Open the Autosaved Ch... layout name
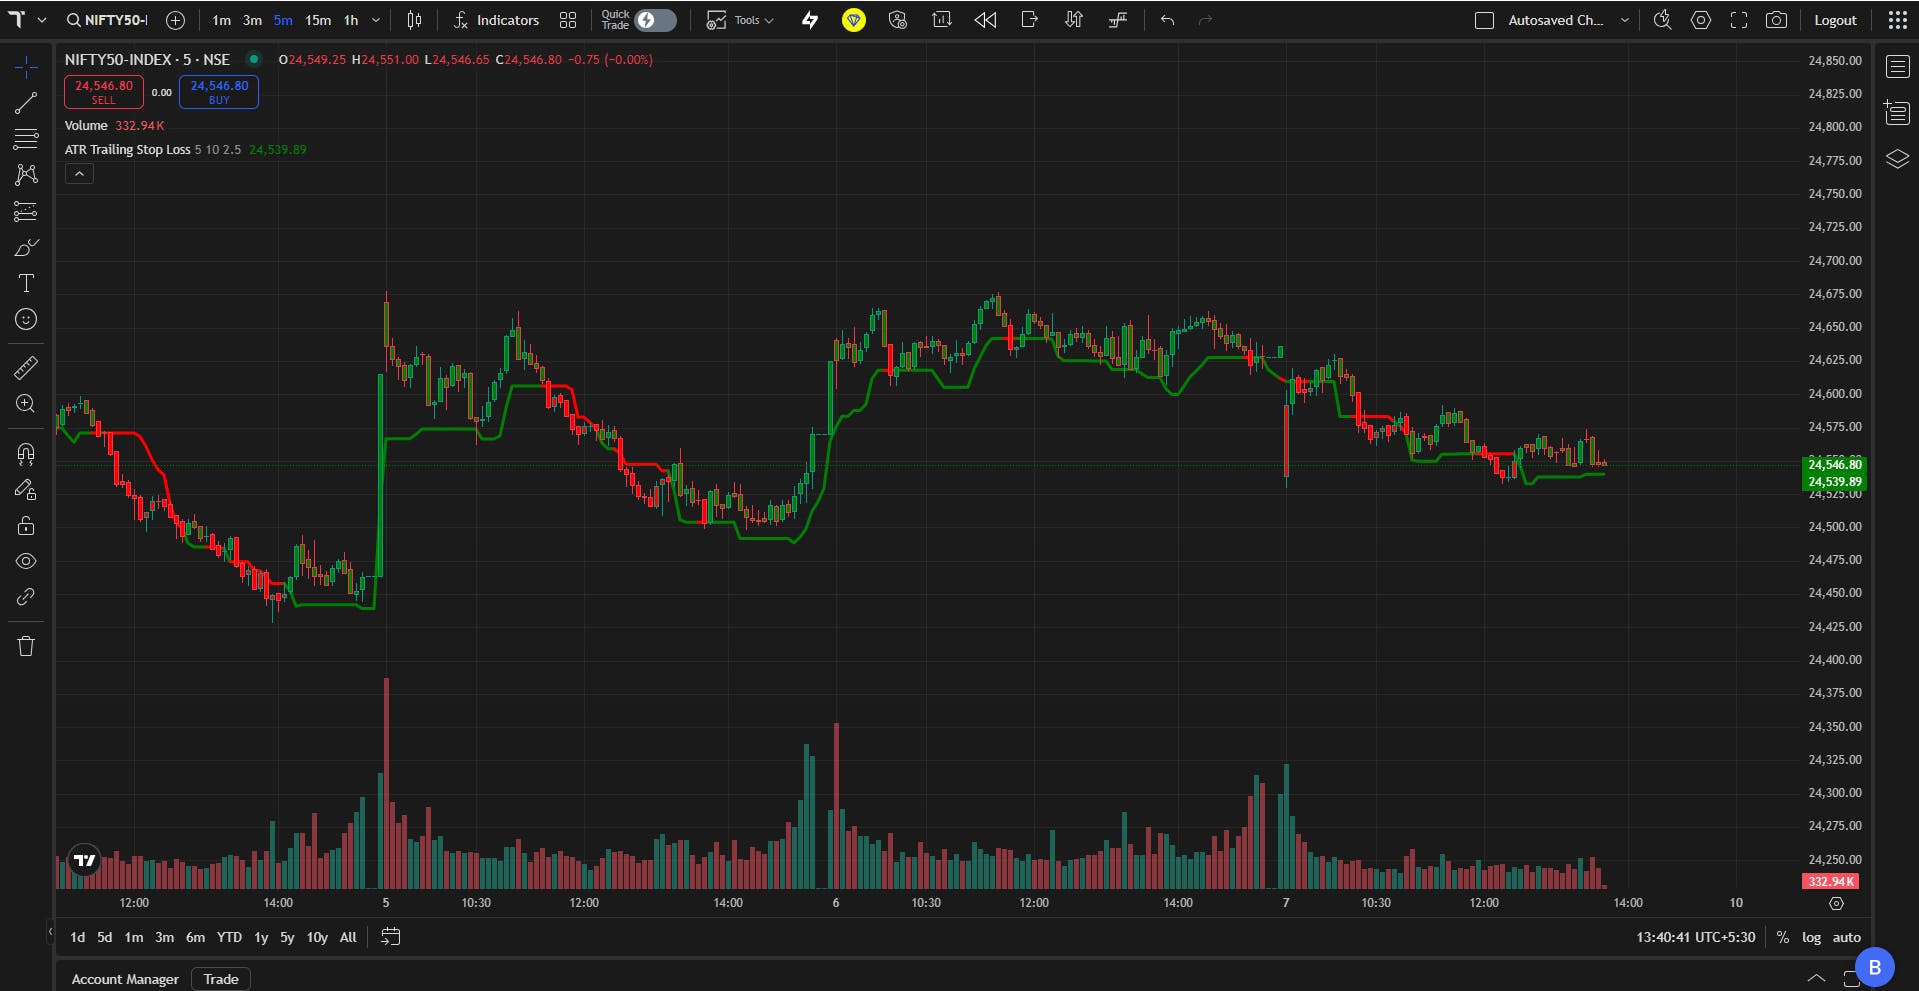This screenshot has width=1919, height=991. [x=1555, y=20]
